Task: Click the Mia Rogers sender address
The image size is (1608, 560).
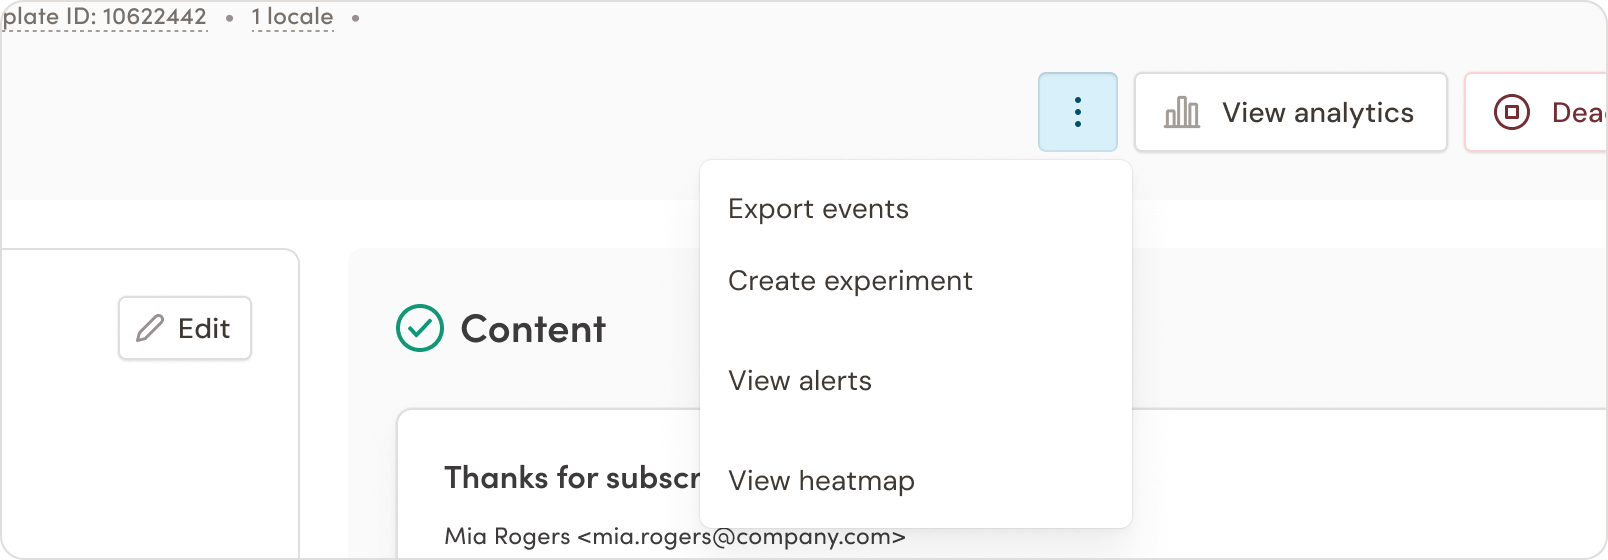Action: click(x=675, y=537)
